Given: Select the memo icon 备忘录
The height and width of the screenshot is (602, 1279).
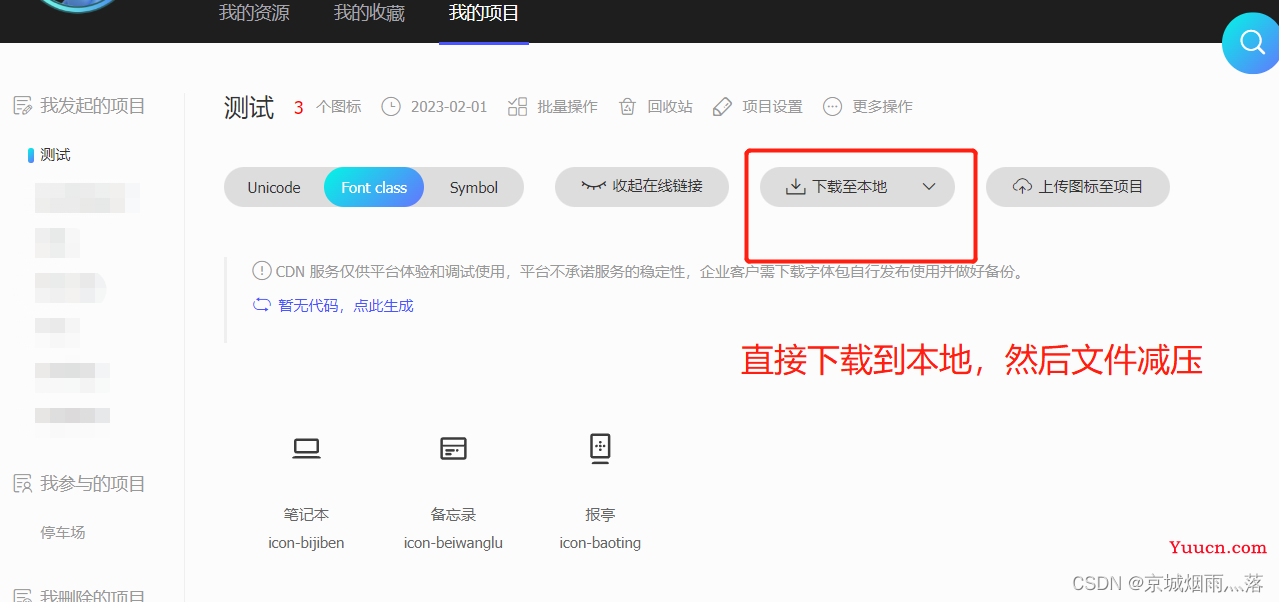Looking at the screenshot, I should [453, 449].
